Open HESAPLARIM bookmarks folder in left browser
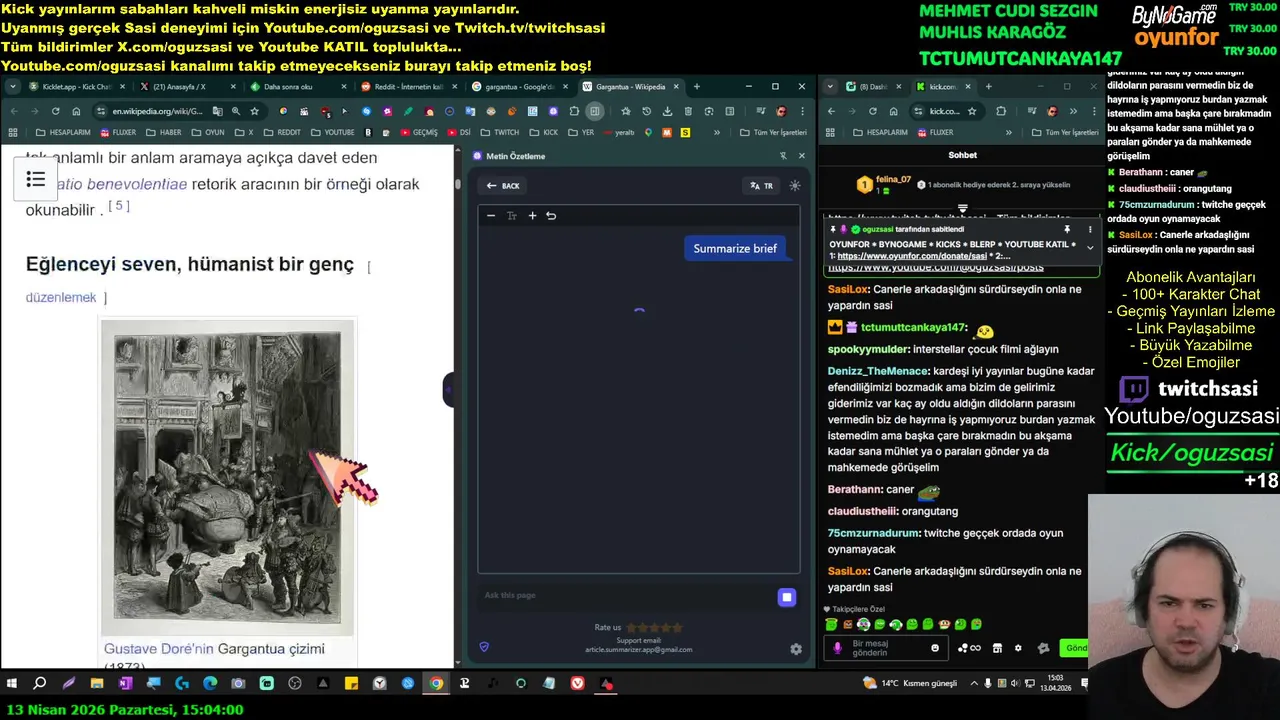This screenshot has height=720, width=1280. pos(62,132)
